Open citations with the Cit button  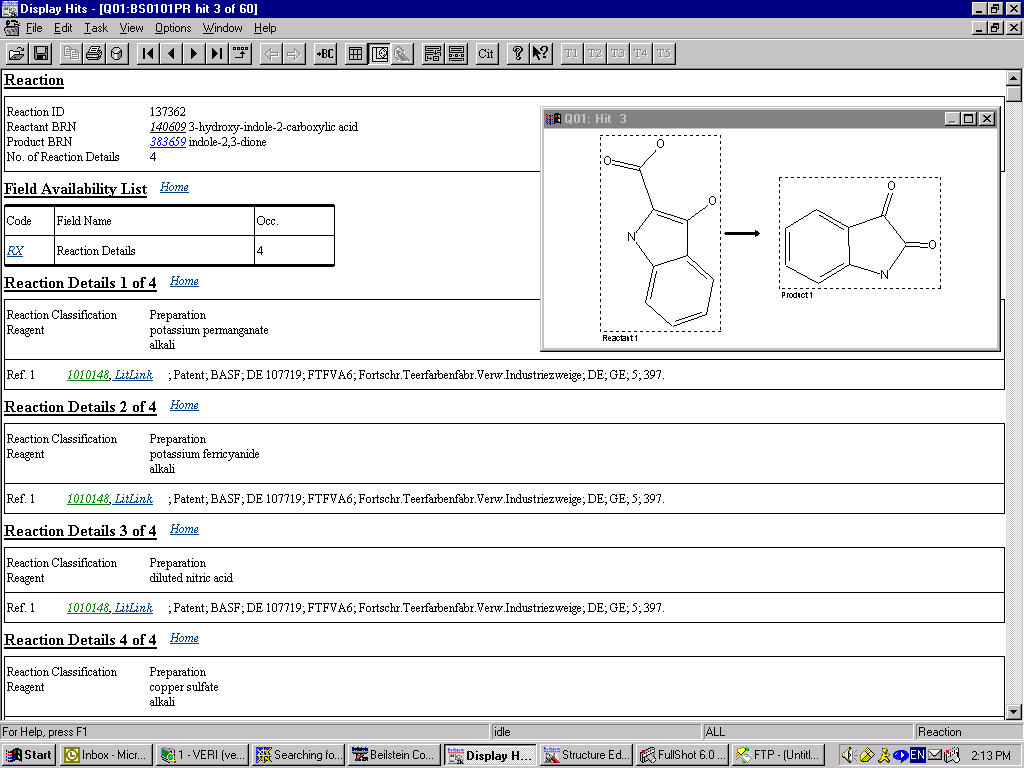[486, 54]
